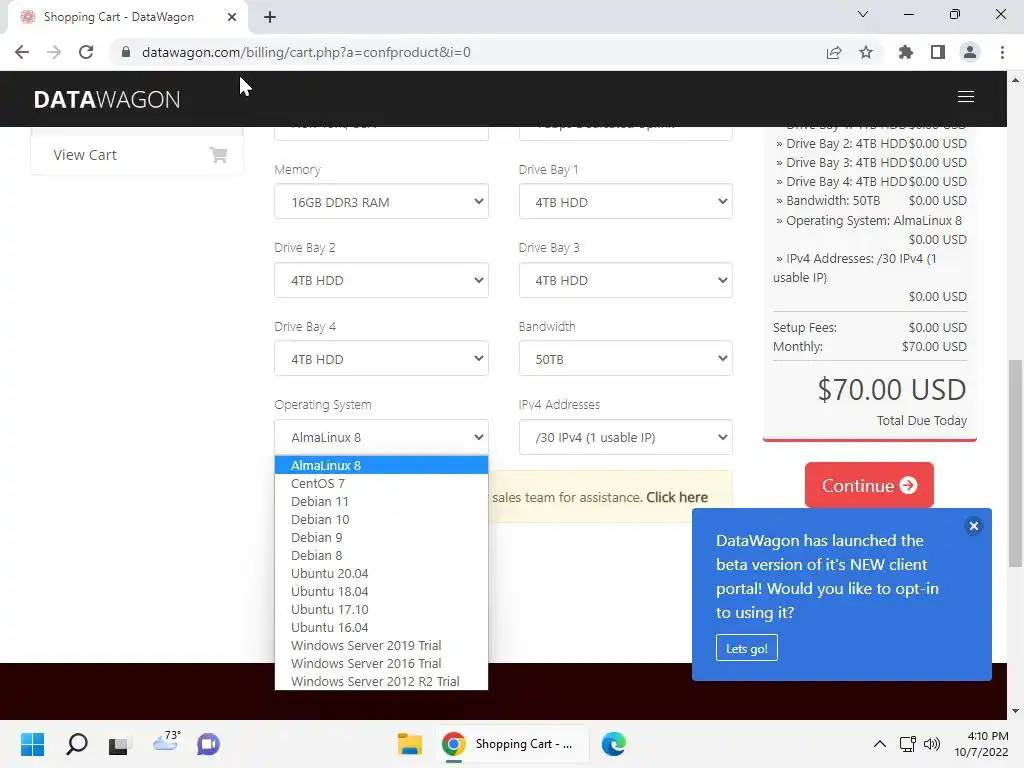Click the Chrome Shopping Cart taskbar button

[511, 744]
